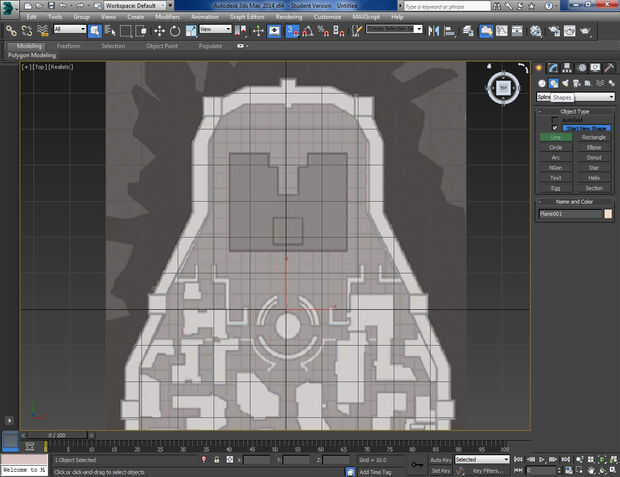Open the Modify command panel tab
The image size is (620, 477).
click(x=553, y=67)
